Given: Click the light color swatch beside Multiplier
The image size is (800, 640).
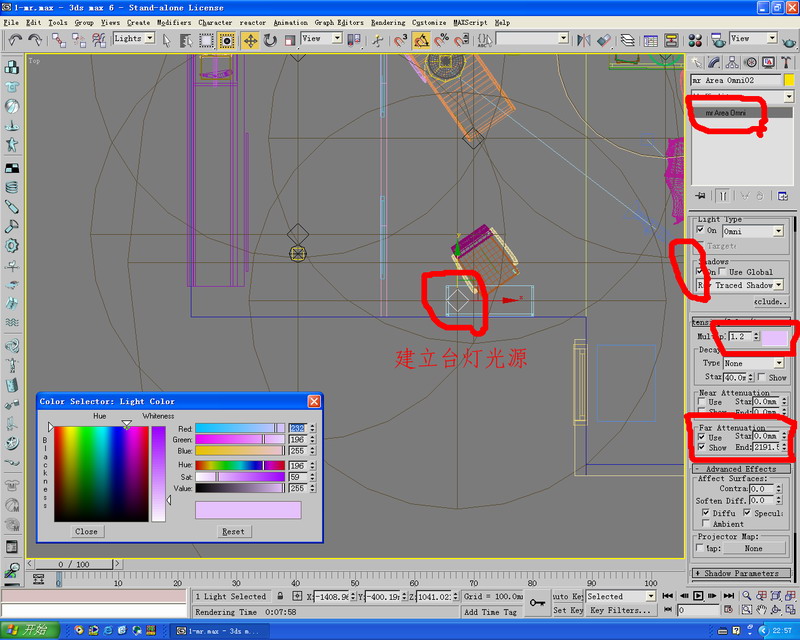Looking at the screenshot, I should 776,337.
